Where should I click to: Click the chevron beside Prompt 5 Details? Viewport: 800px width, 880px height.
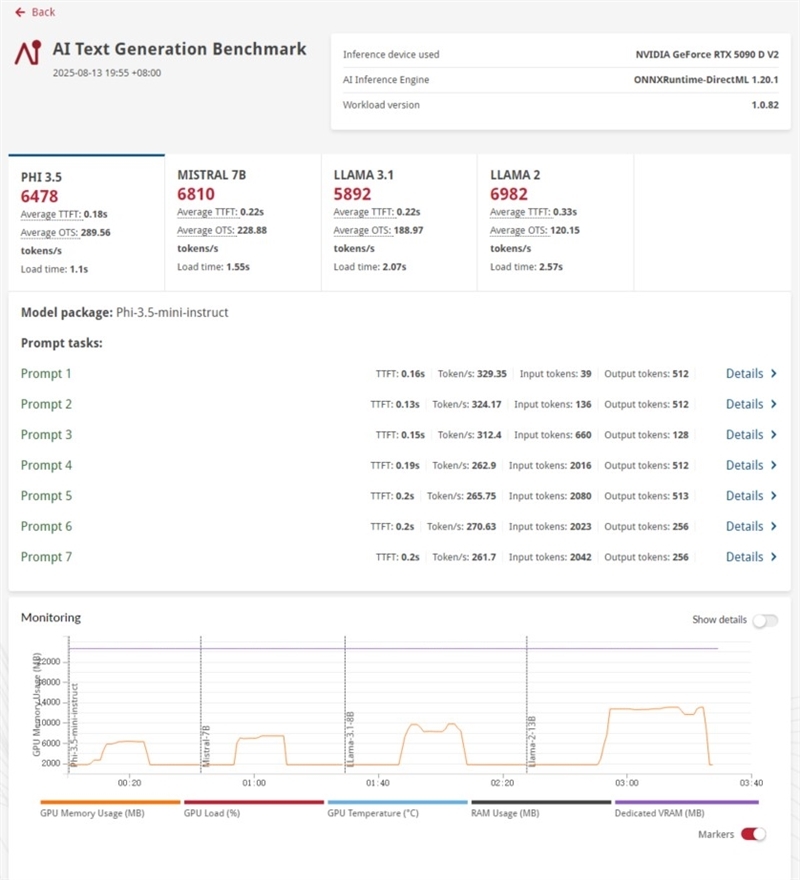coord(774,496)
